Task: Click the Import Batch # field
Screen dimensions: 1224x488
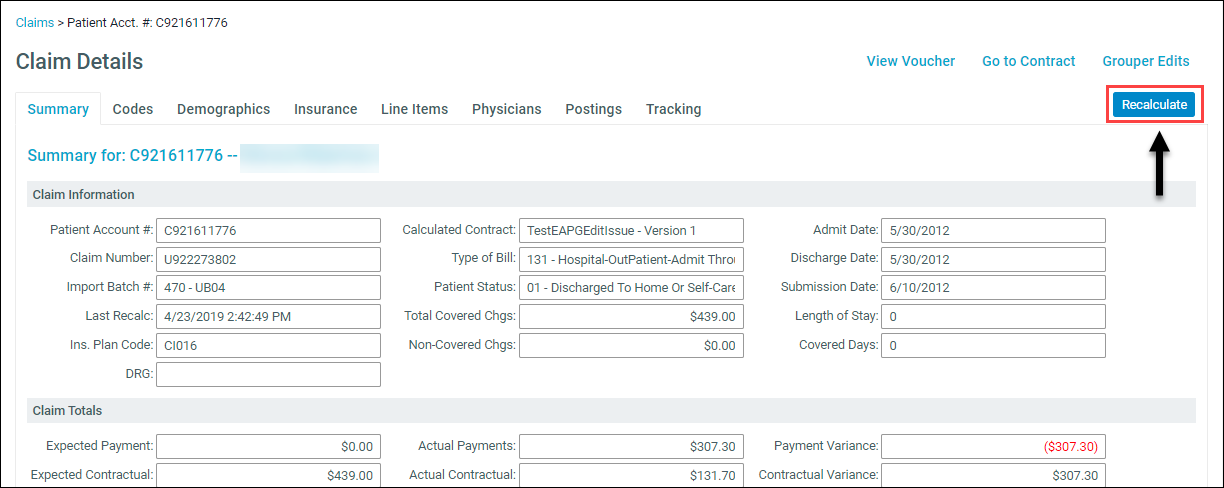Action: pyautogui.click(x=268, y=288)
